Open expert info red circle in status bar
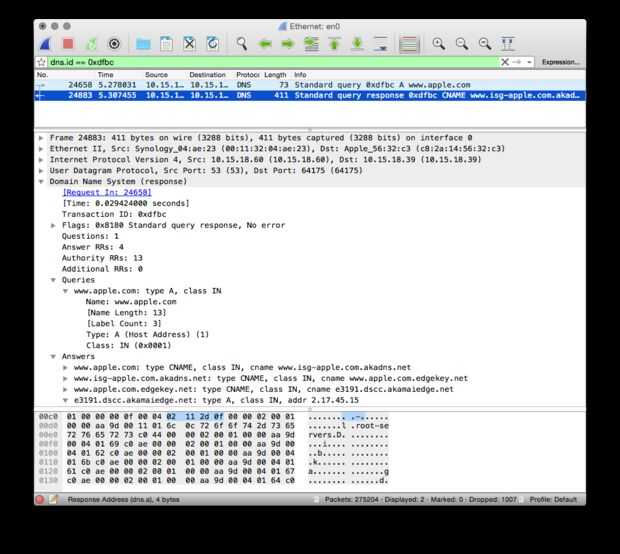620x554 pixels. pyautogui.click(x=40, y=499)
